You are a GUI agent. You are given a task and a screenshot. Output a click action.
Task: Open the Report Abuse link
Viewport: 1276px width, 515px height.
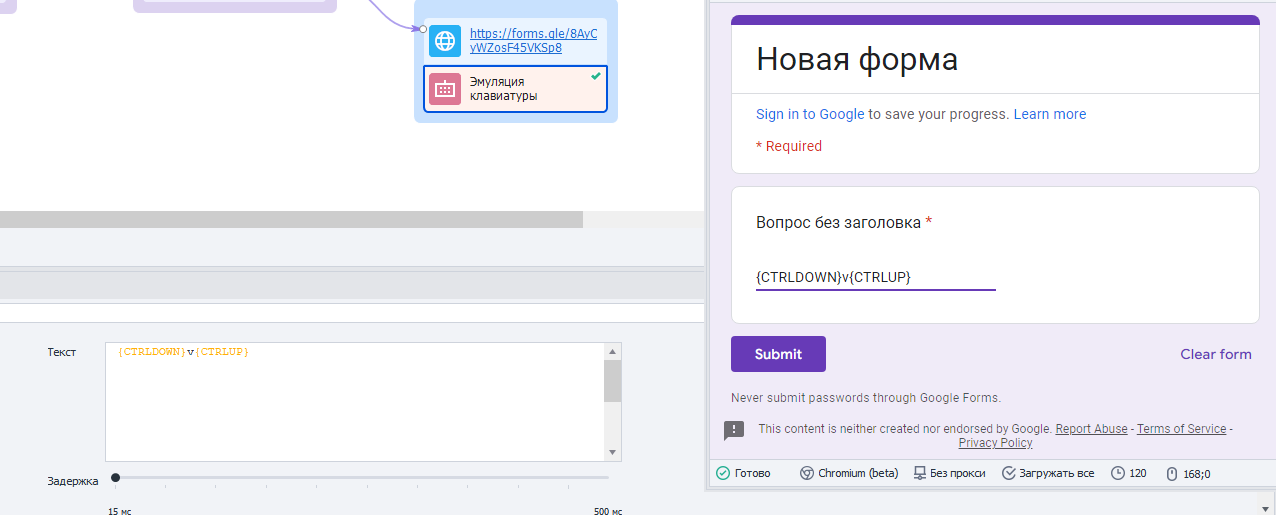coord(1091,429)
